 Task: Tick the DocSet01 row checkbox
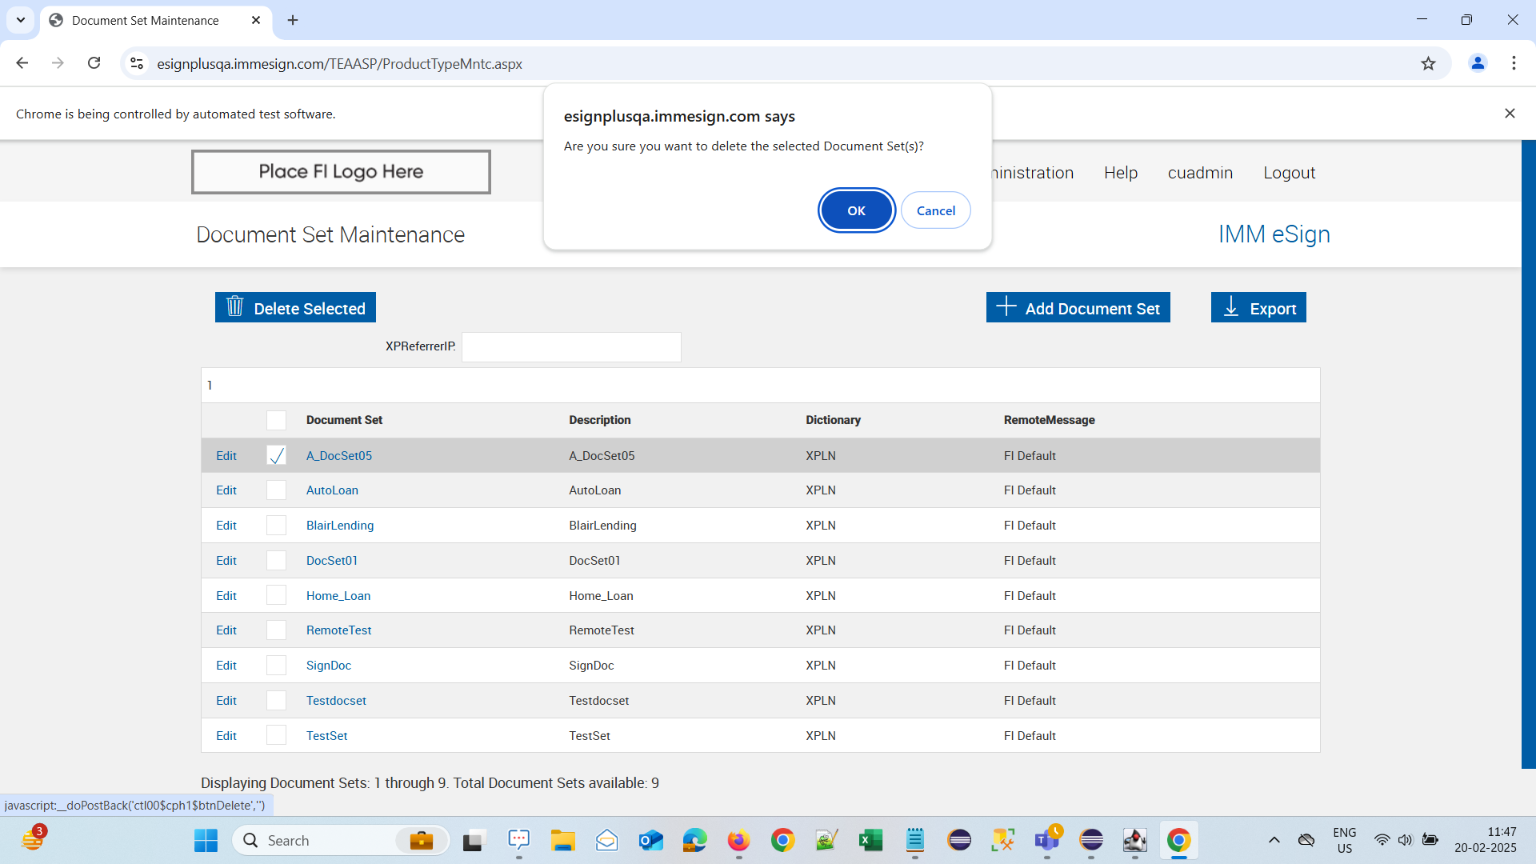point(276,560)
